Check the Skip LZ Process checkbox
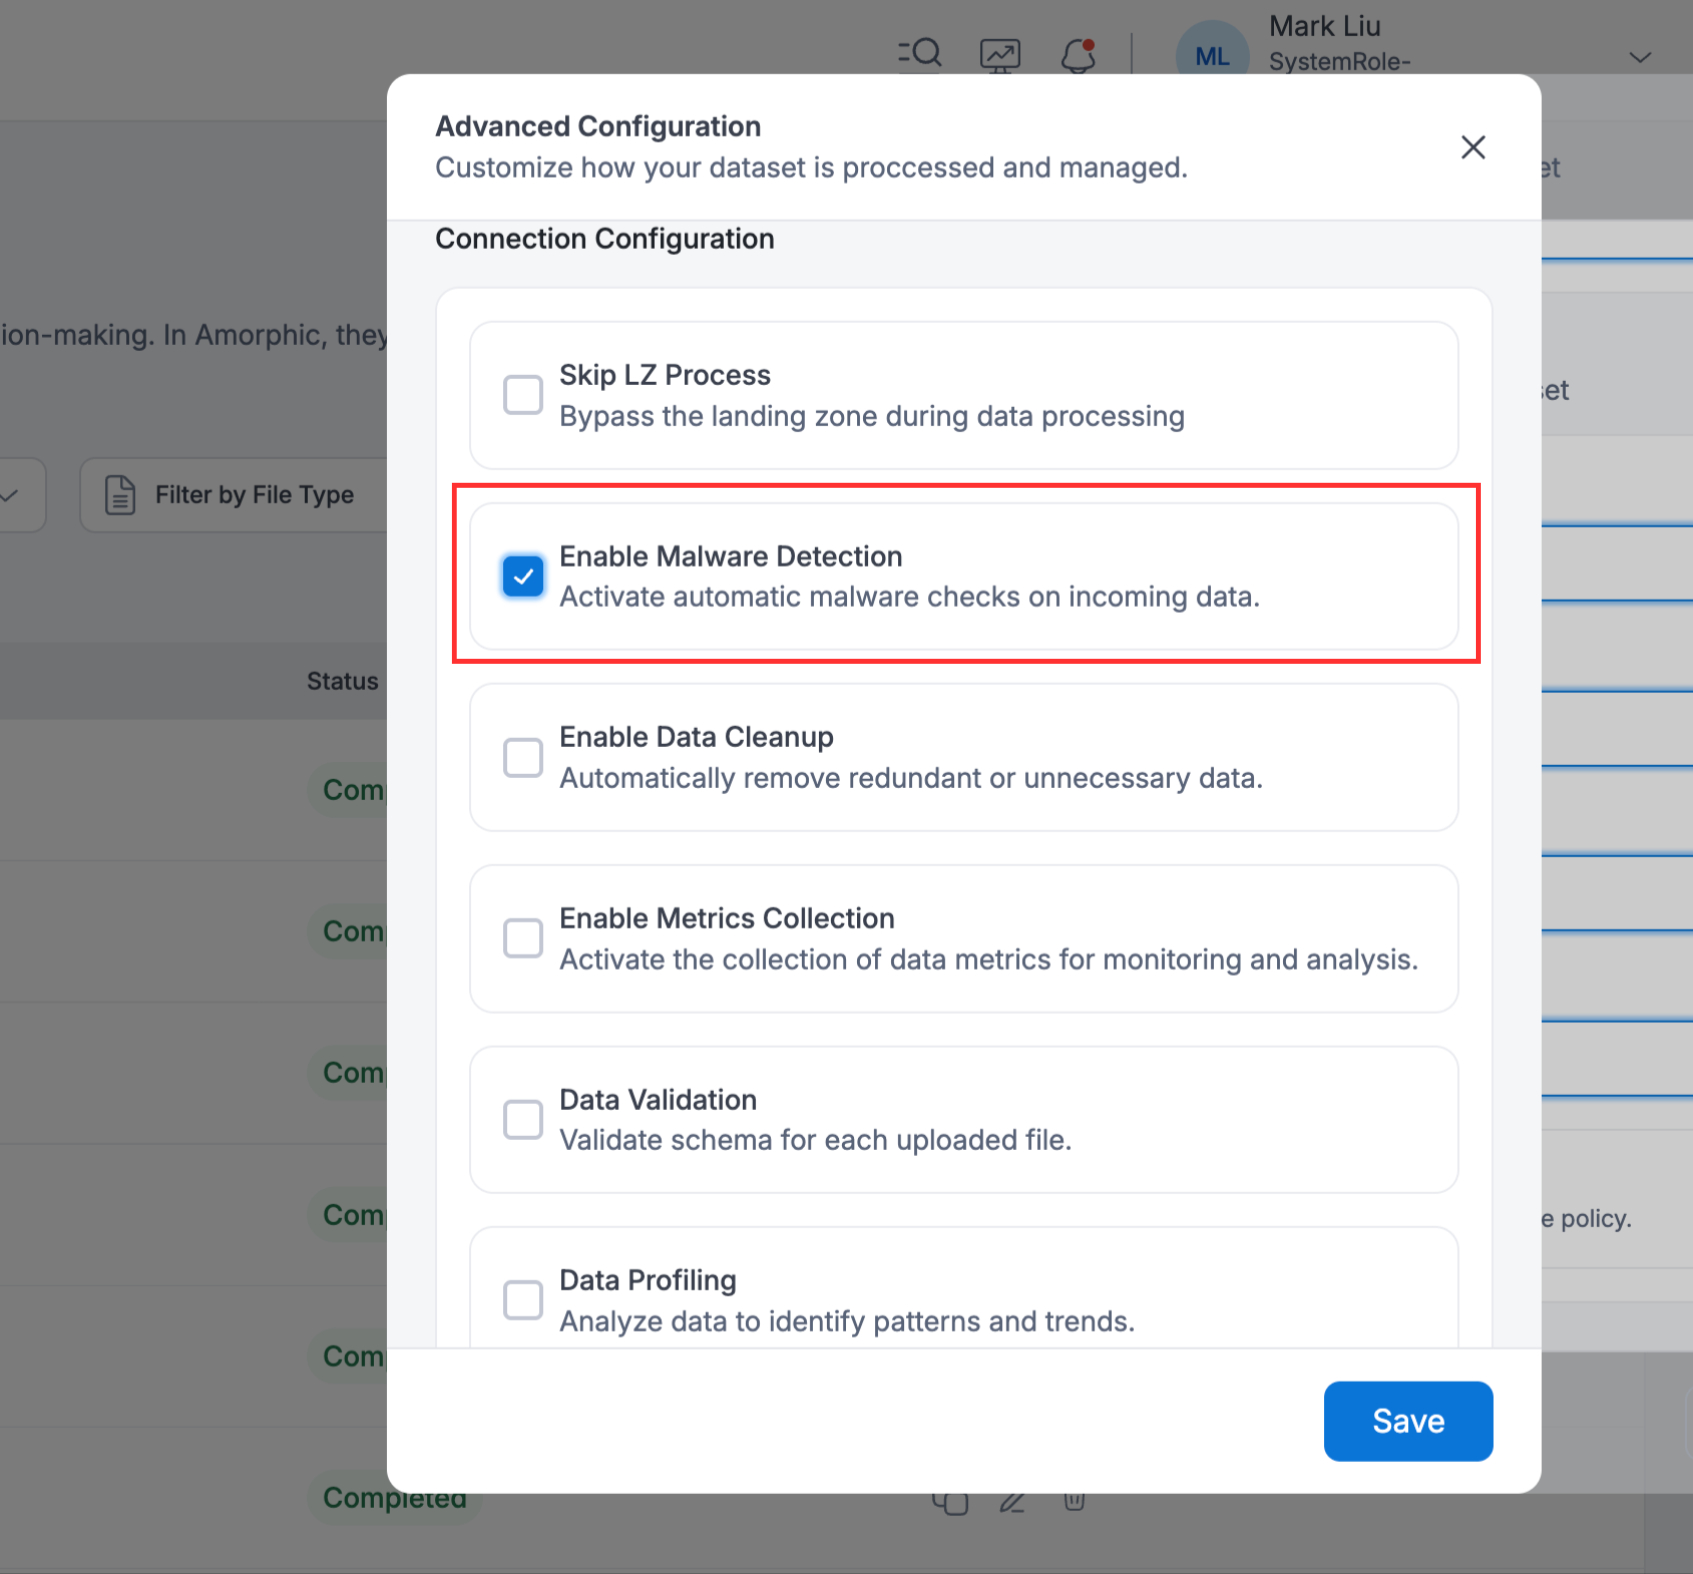This screenshot has width=1693, height=1574. click(523, 395)
